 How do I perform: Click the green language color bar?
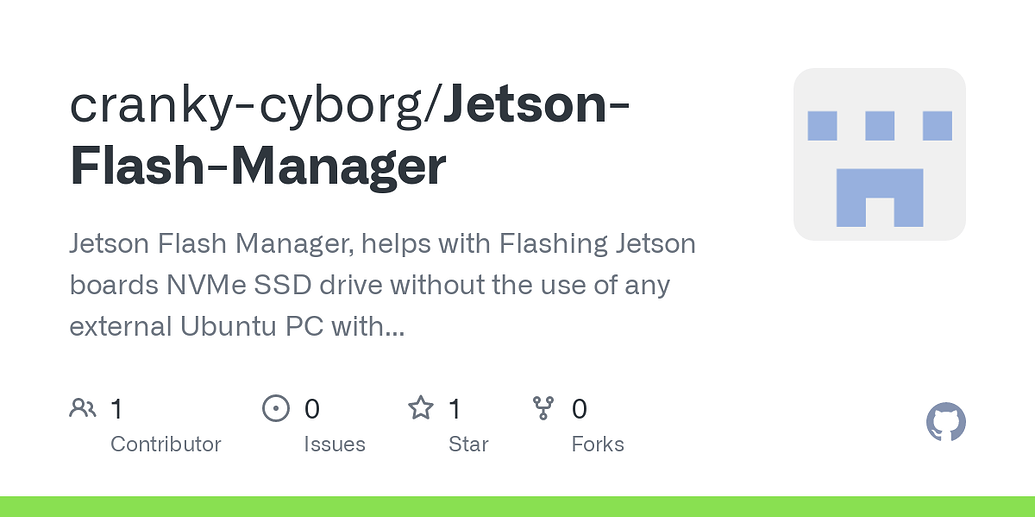[x=518, y=506]
